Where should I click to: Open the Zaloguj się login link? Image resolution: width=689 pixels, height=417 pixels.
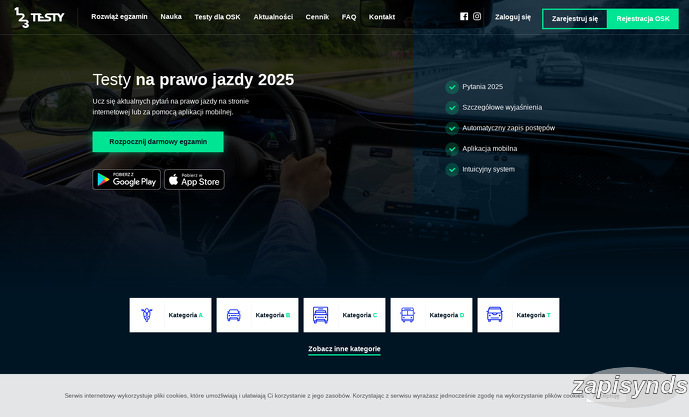[513, 17]
